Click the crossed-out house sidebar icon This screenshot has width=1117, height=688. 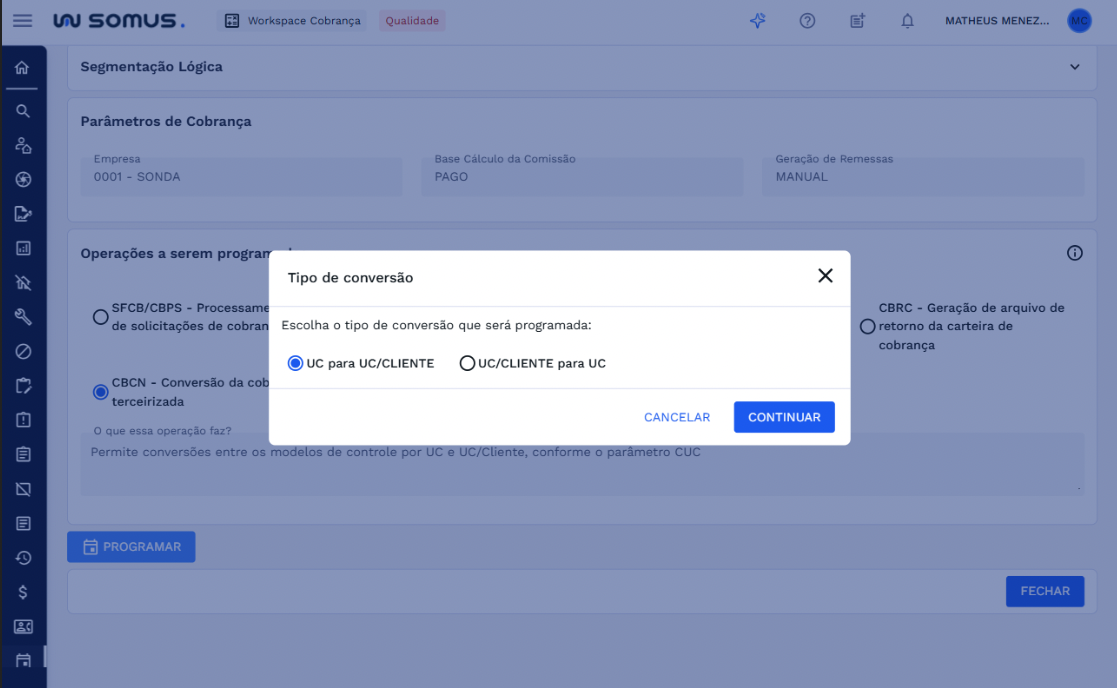coord(23,283)
